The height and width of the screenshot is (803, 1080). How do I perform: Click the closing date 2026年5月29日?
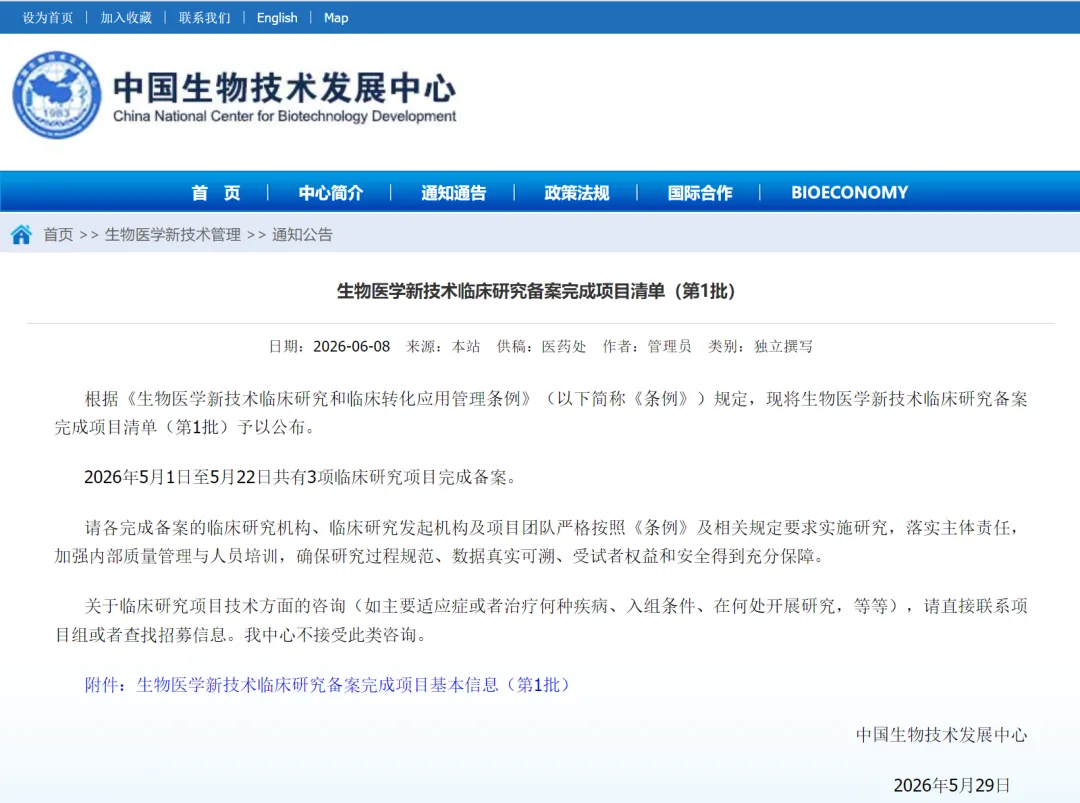tap(952, 785)
